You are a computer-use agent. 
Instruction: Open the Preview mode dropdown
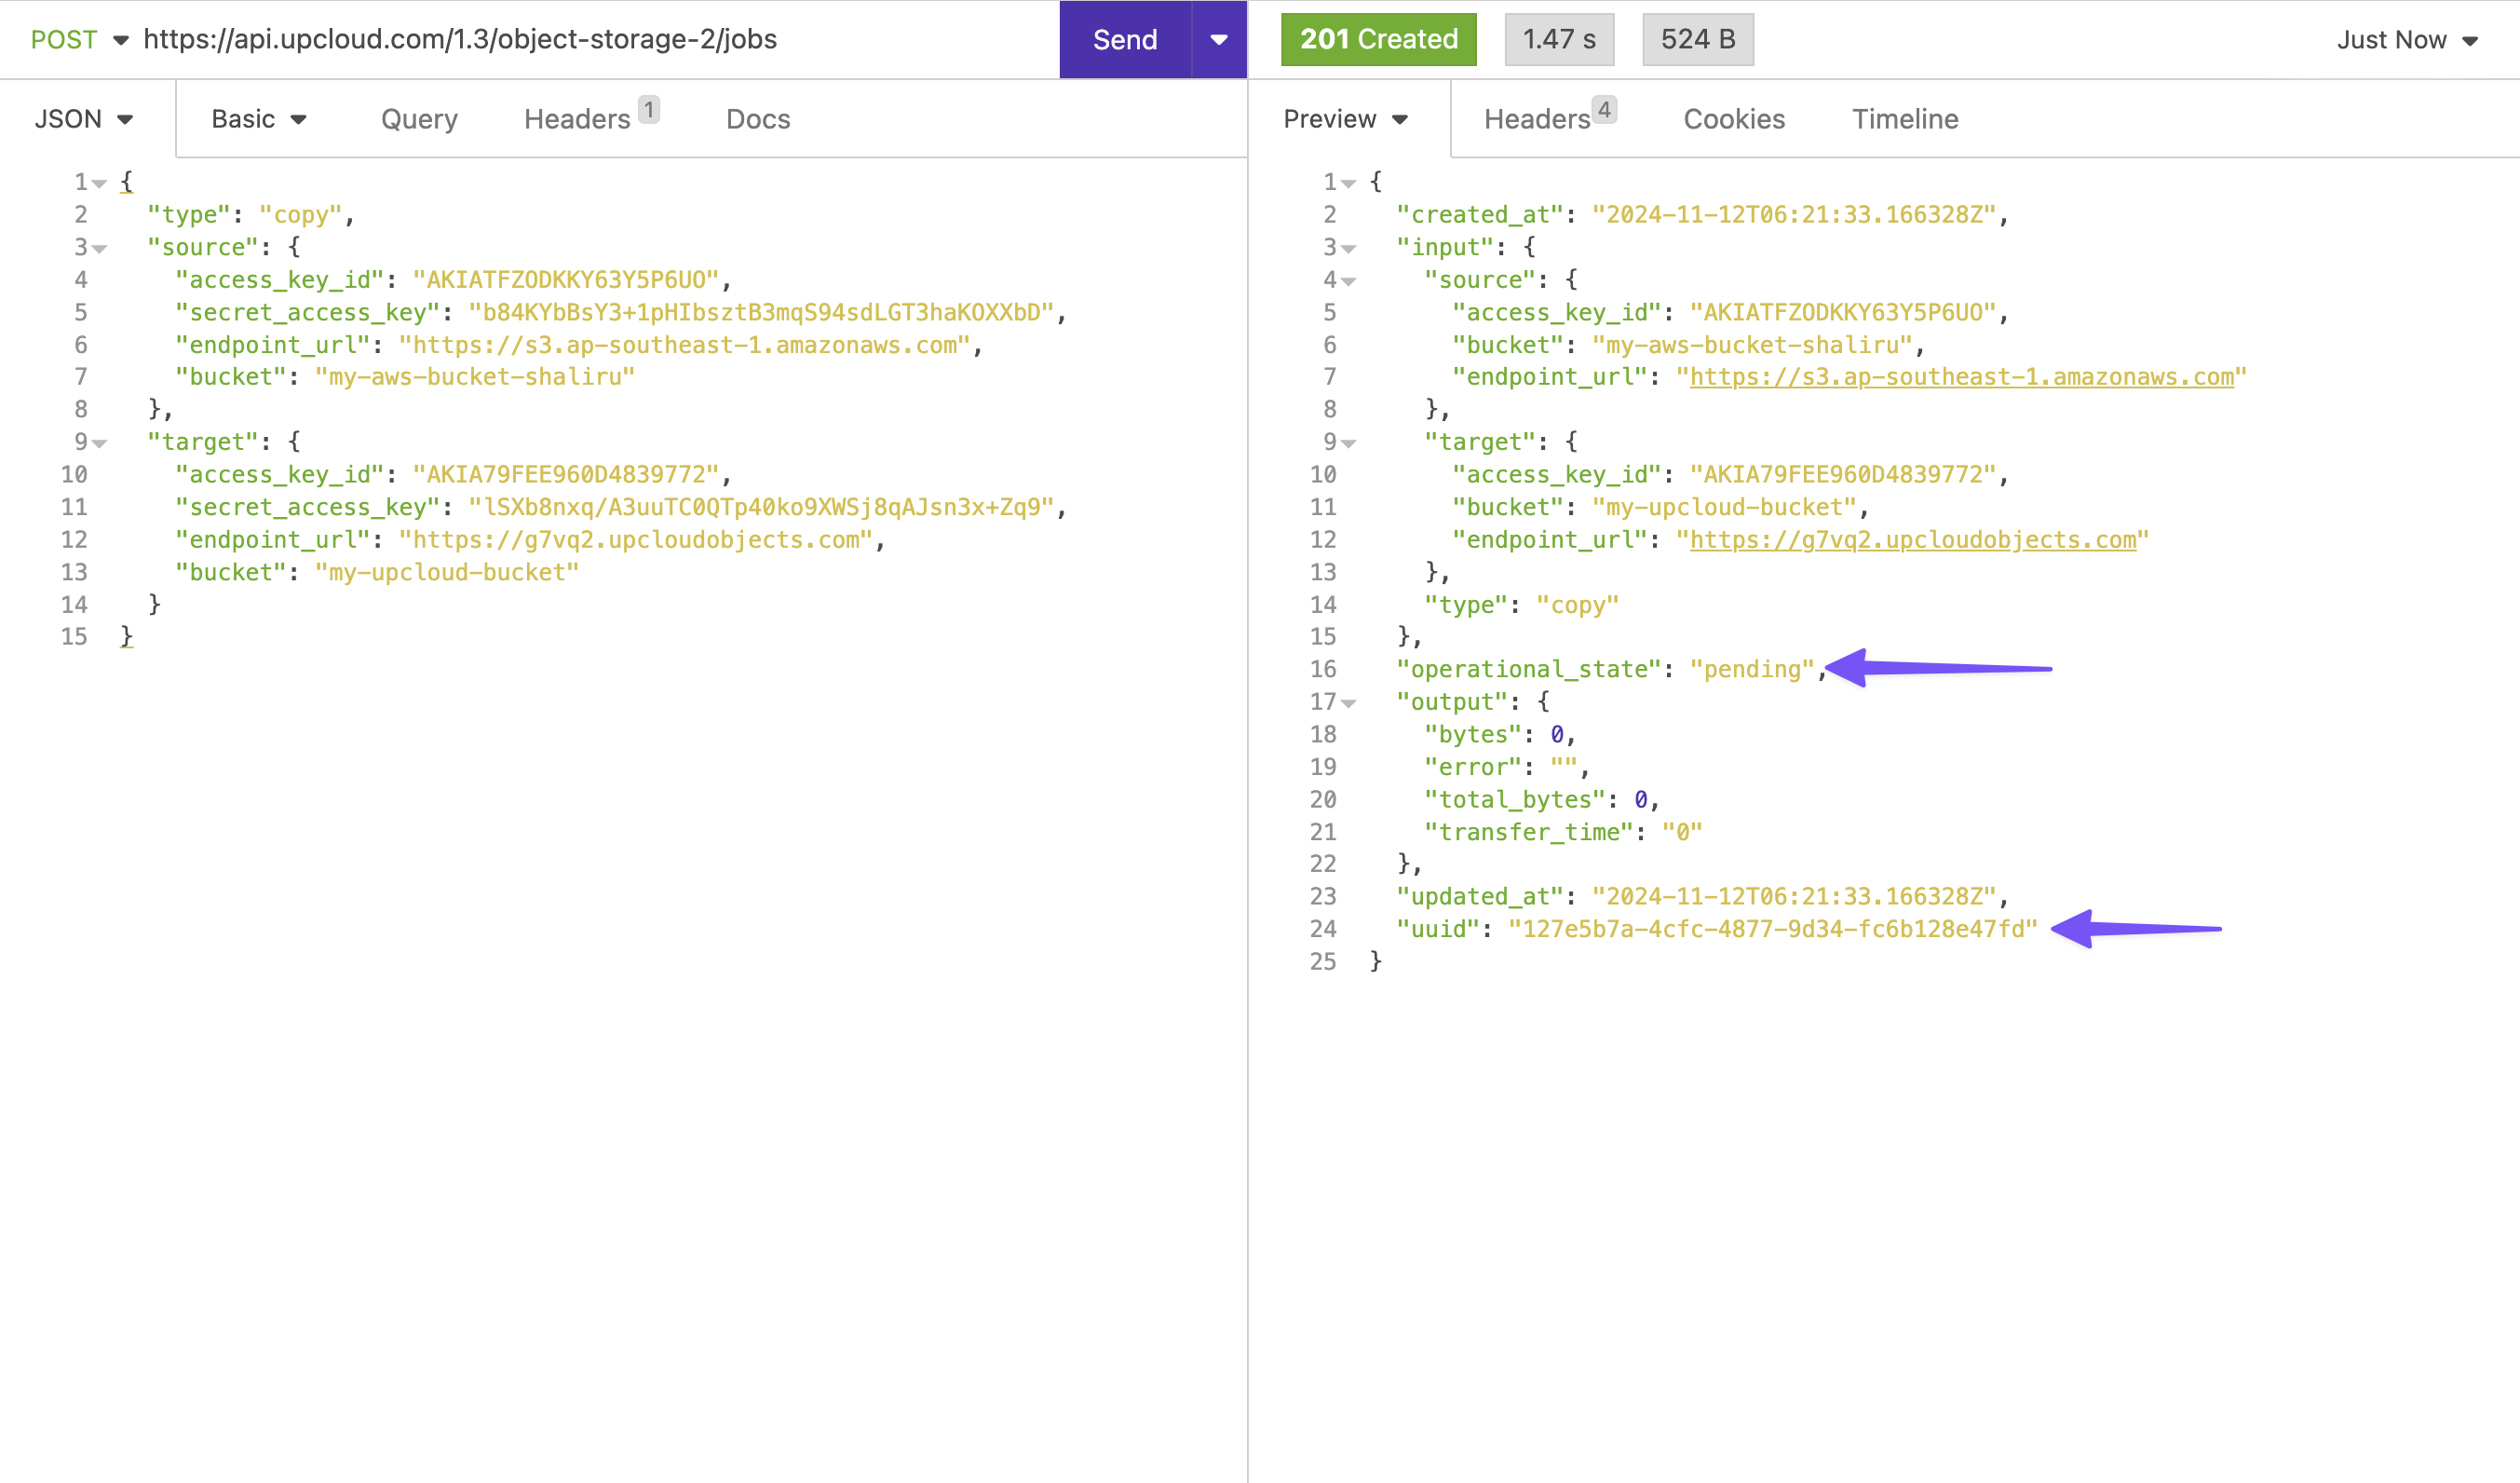[1346, 119]
